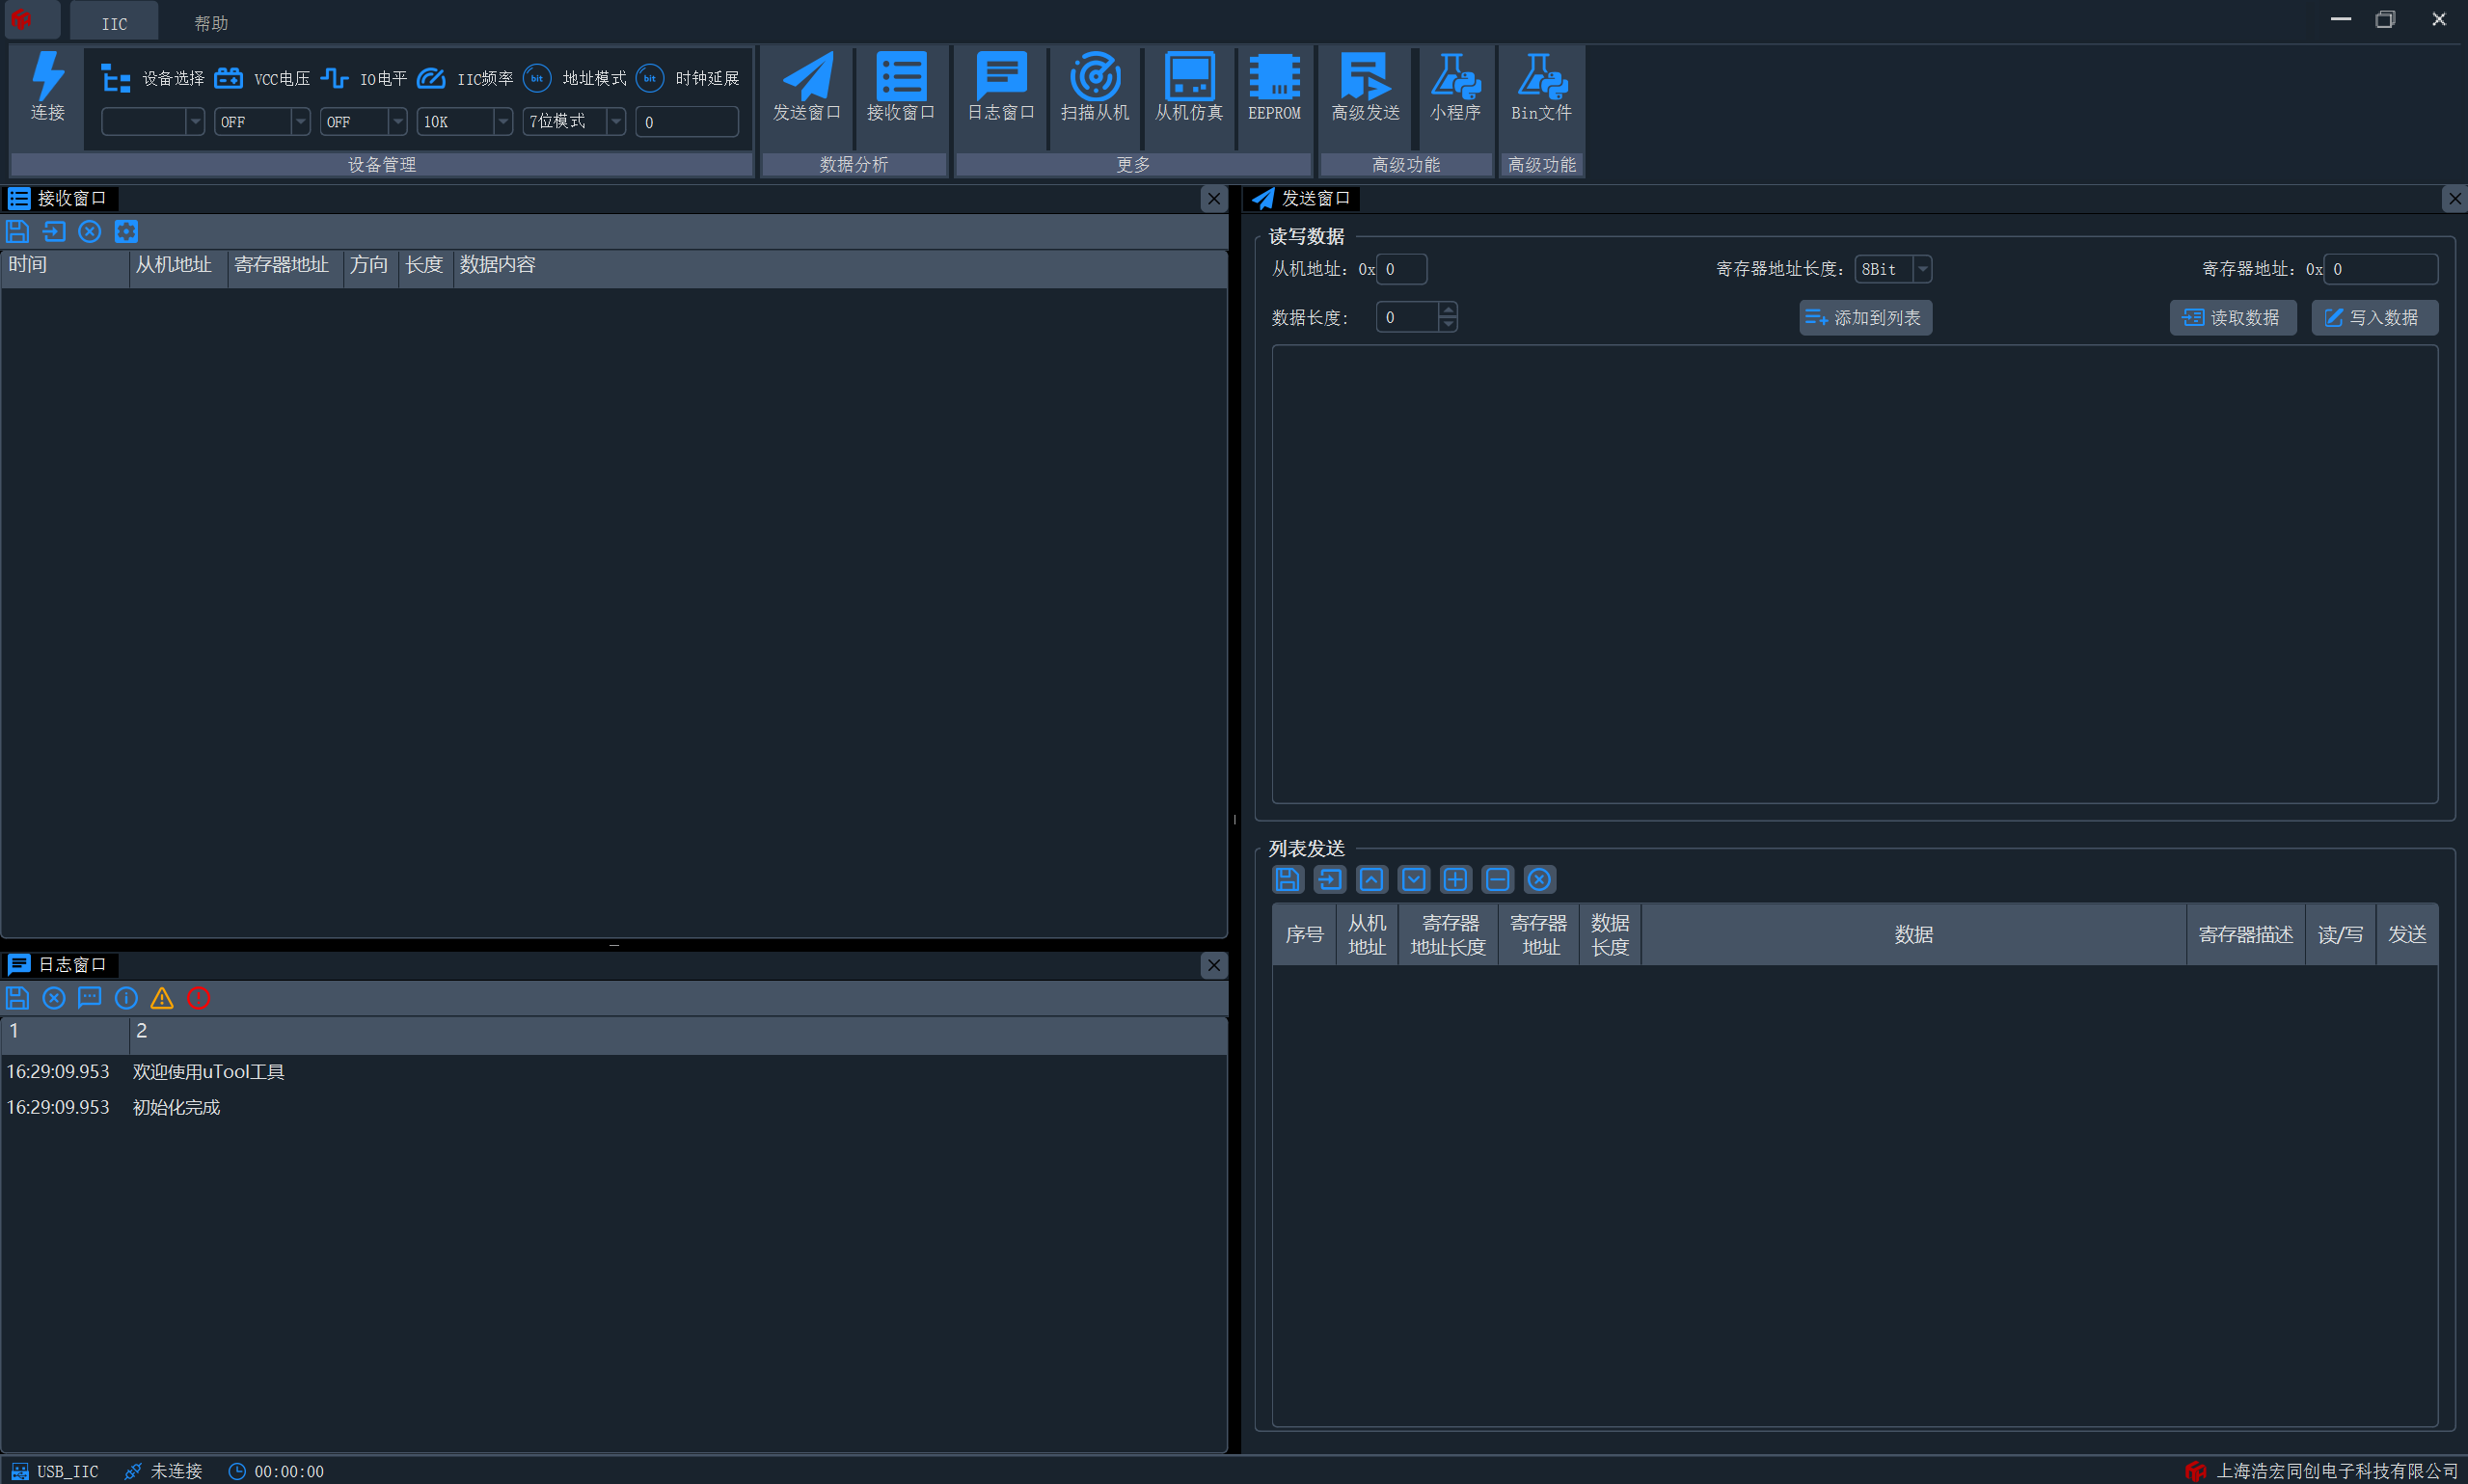Move list item up in 列表发送
The width and height of the screenshot is (2468, 1484).
coord(1372,880)
